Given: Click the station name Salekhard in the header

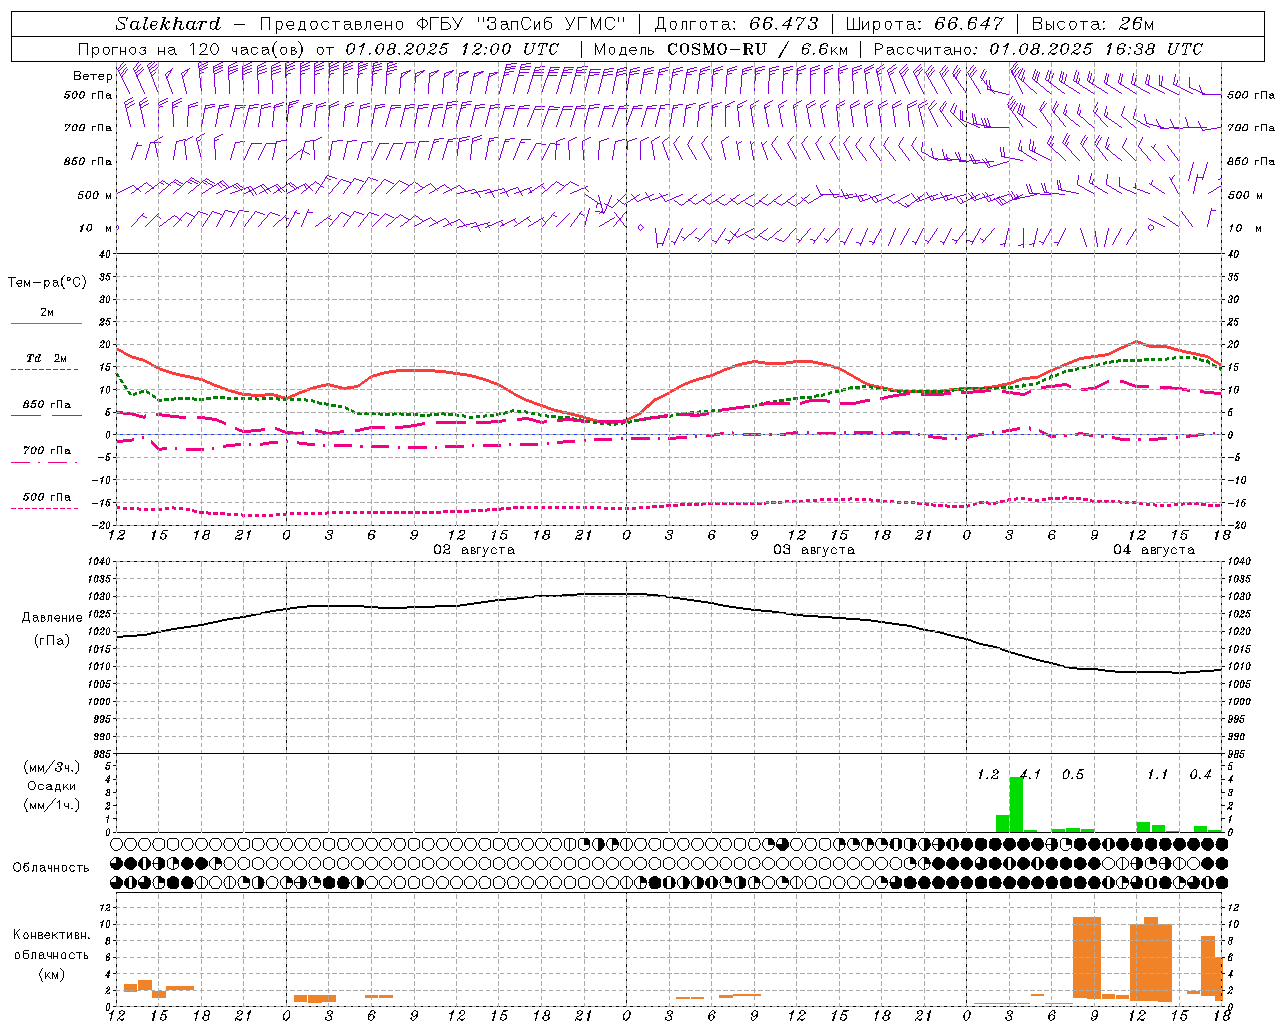Looking at the screenshot, I should pos(168,24).
